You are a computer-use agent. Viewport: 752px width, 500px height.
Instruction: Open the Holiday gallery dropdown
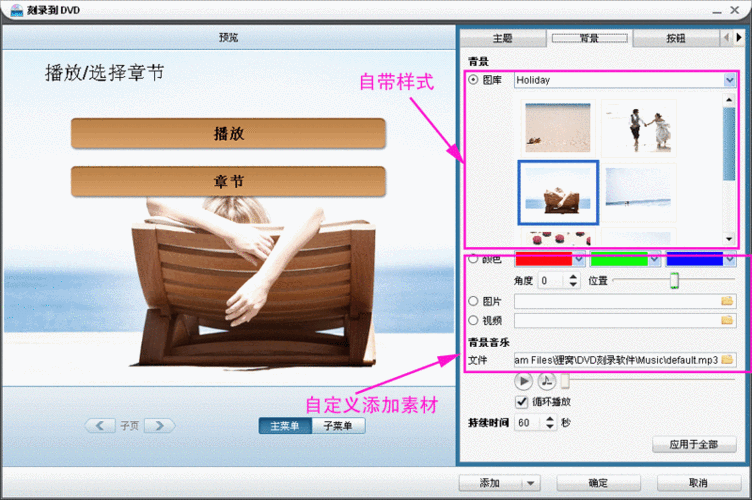729,80
